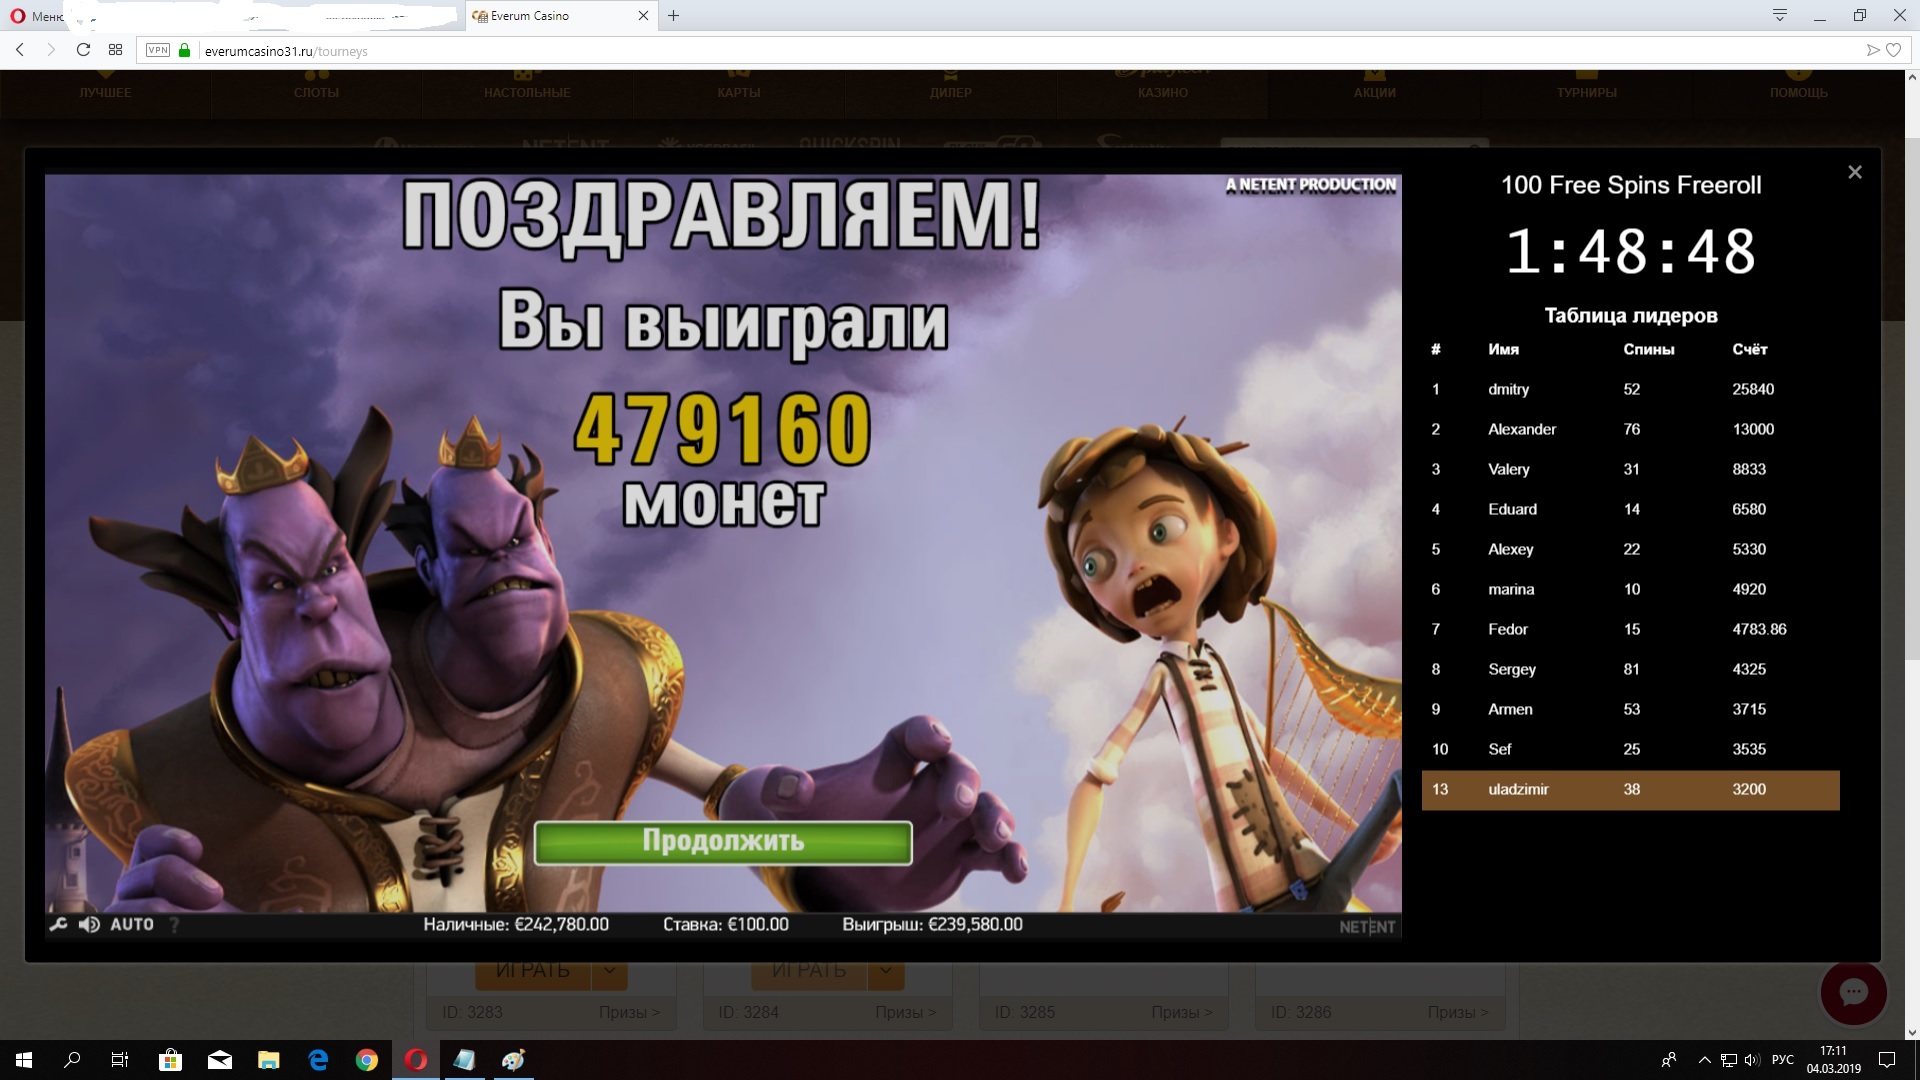This screenshot has height=1080, width=1920.
Task: Open the Opera tabs menu icon
Action: point(1780,15)
